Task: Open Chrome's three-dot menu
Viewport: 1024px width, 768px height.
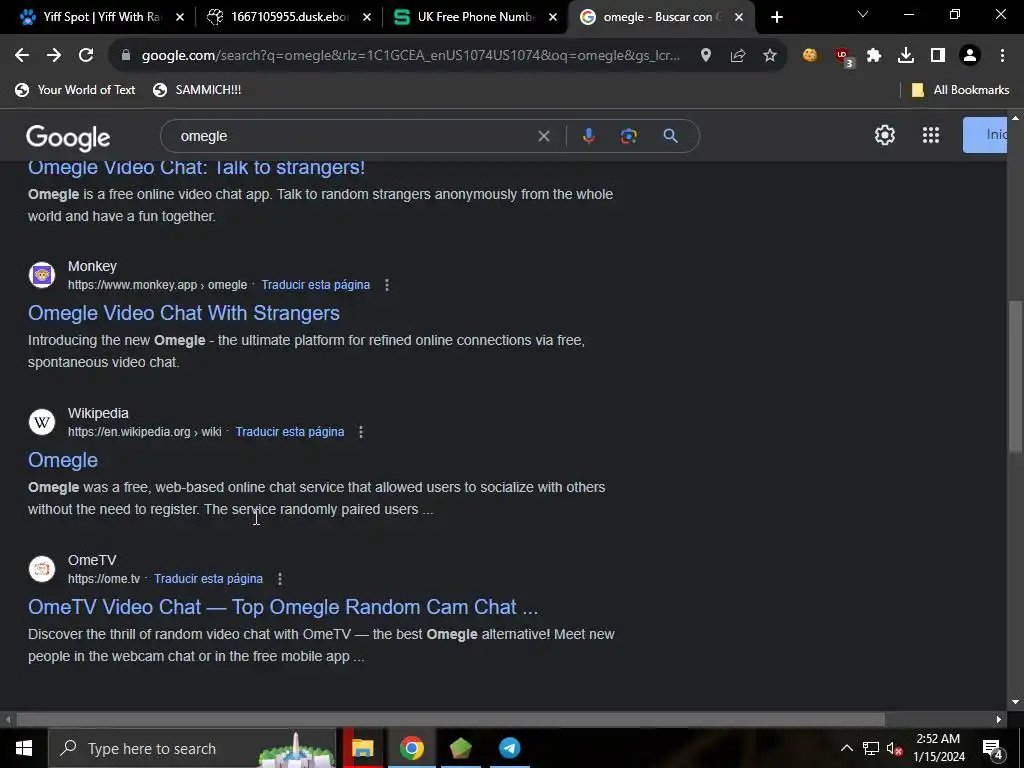Action: point(1002,56)
